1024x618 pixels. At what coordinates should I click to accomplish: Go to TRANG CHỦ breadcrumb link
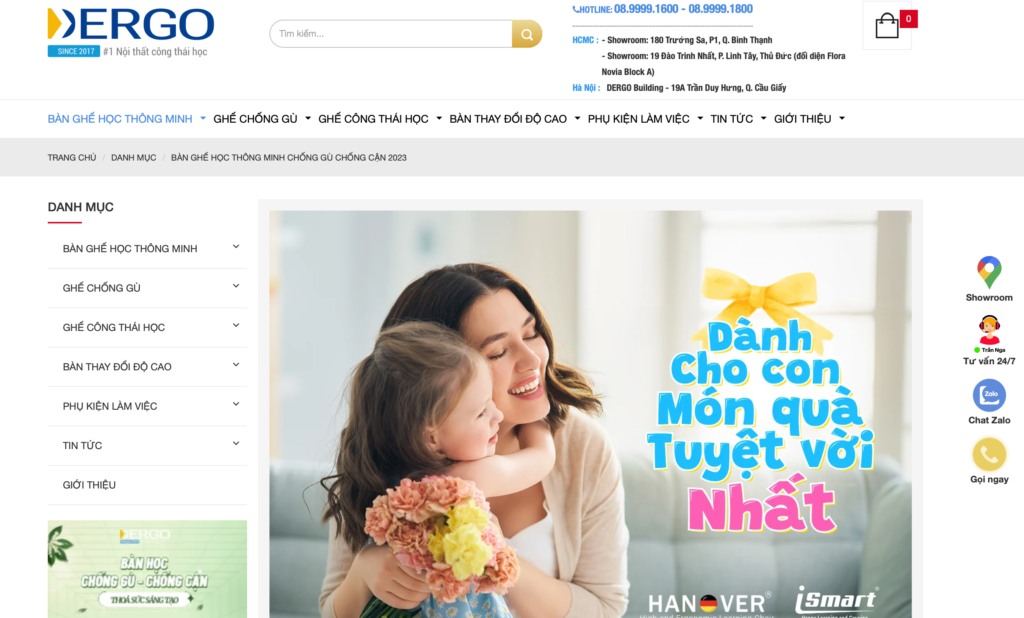click(72, 157)
